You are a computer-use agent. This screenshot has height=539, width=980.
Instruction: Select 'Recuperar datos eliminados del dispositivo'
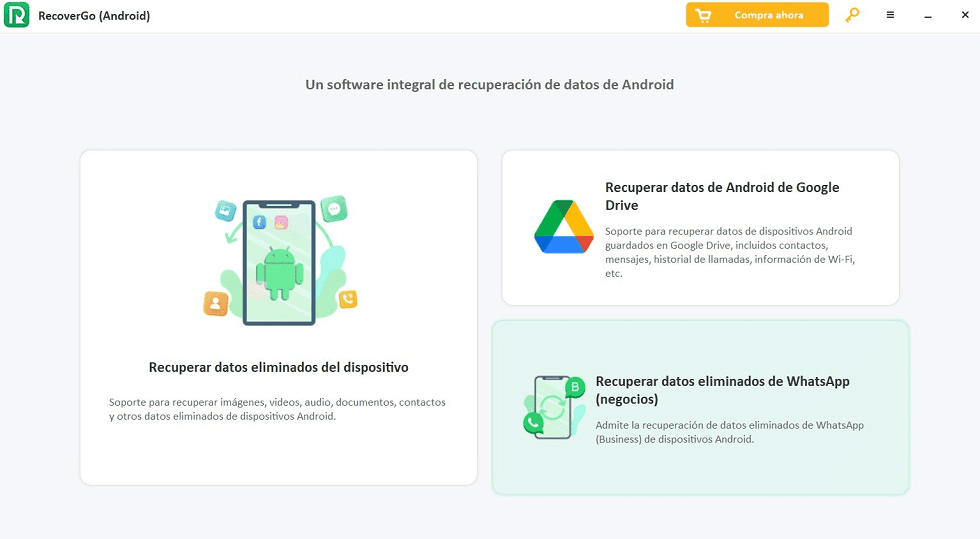[279, 317]
